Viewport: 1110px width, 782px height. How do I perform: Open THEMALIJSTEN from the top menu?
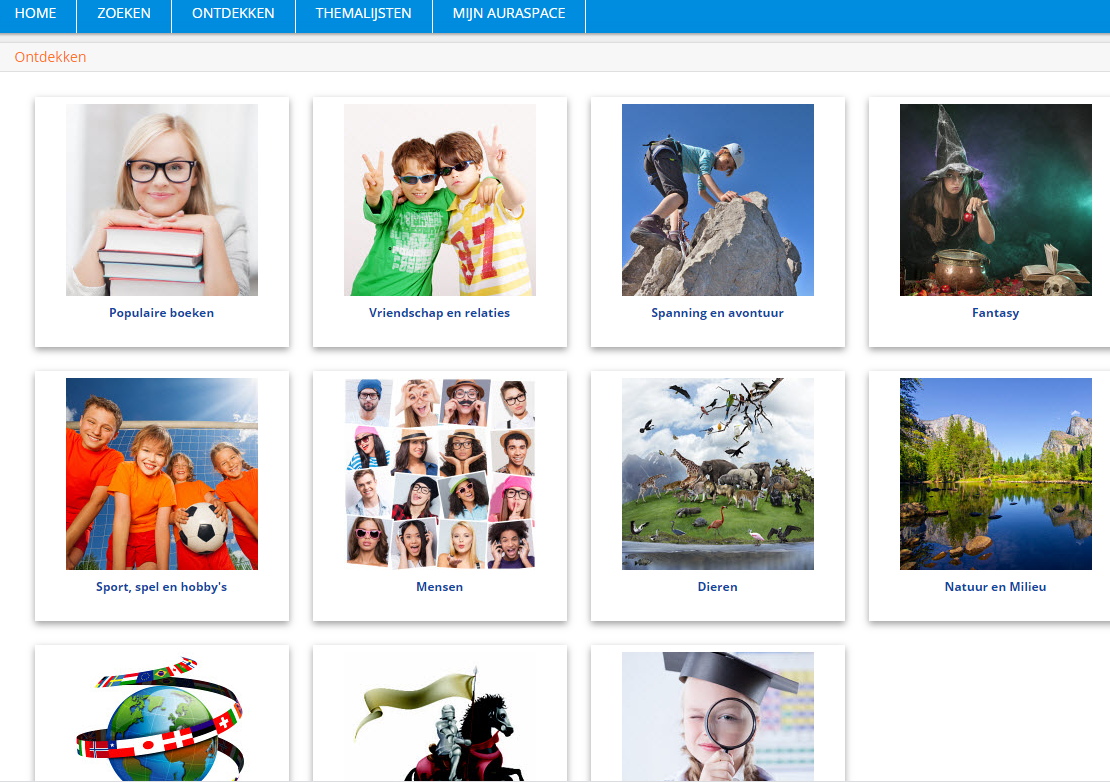coord(364,14)
